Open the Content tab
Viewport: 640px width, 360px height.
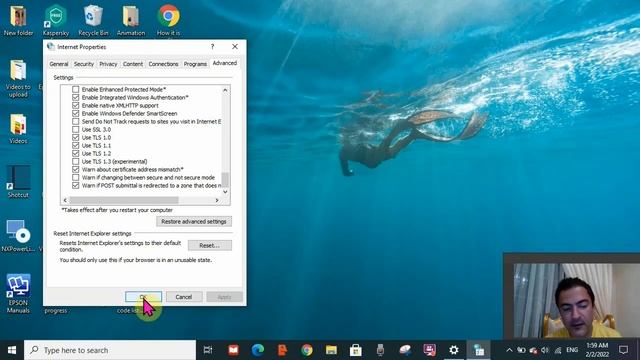(x=133, y=64)
